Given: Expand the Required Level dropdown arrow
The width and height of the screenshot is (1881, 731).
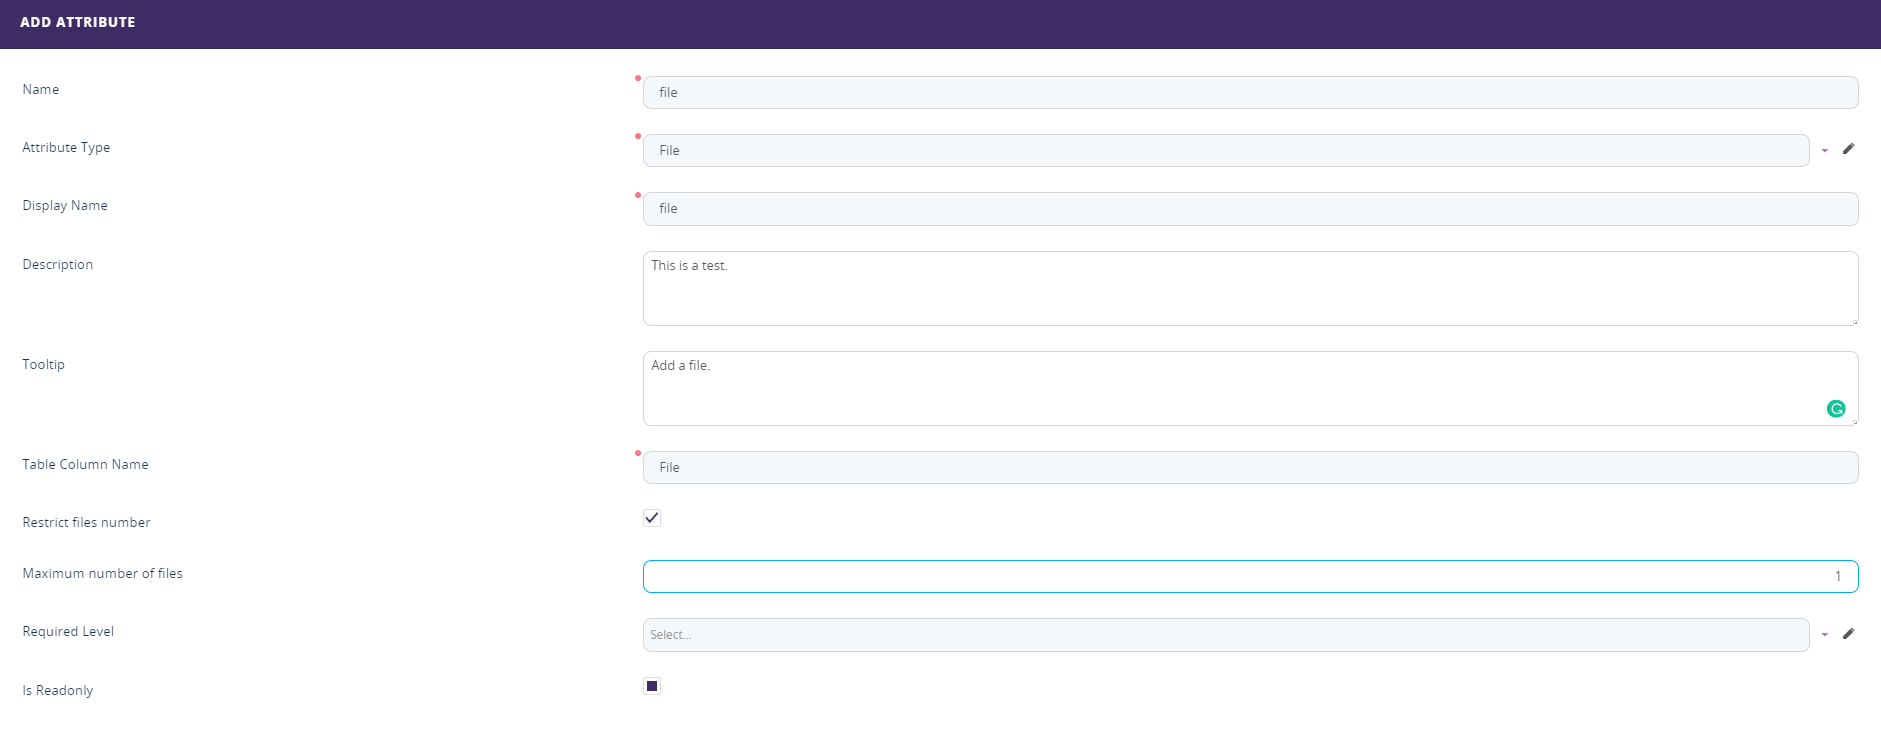Looking at the screenshot, I should tap(1825, 635).
